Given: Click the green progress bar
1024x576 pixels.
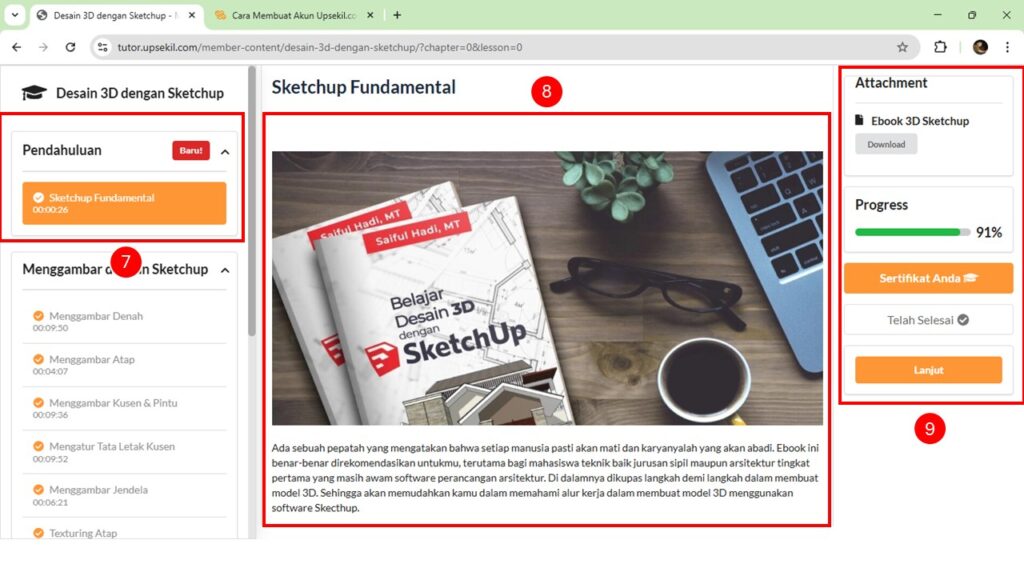Looking at the screenshot, I should coord(912,232).
